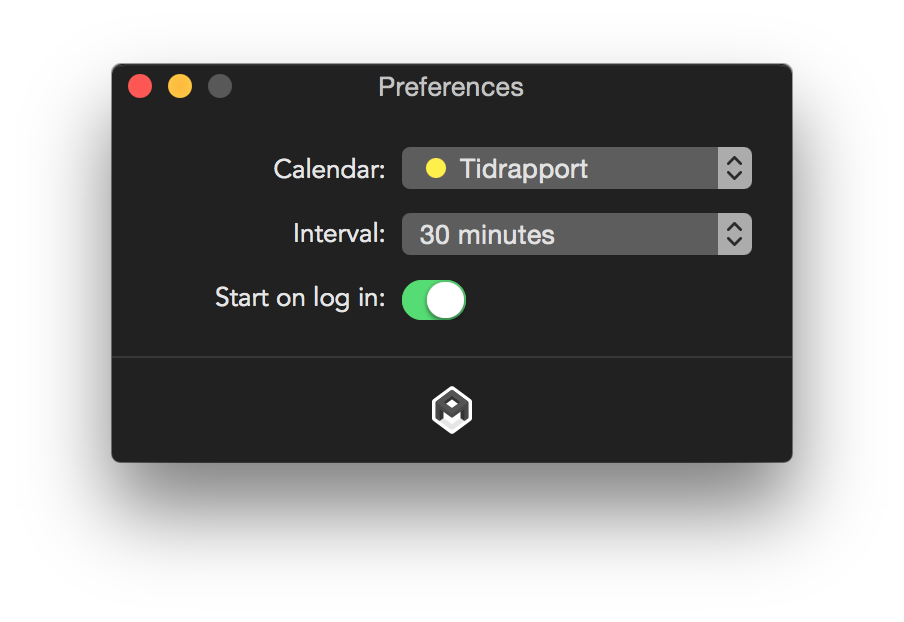Disable Start on log in switch
Viewport: 904px width, 622px height.
(434, 300)
